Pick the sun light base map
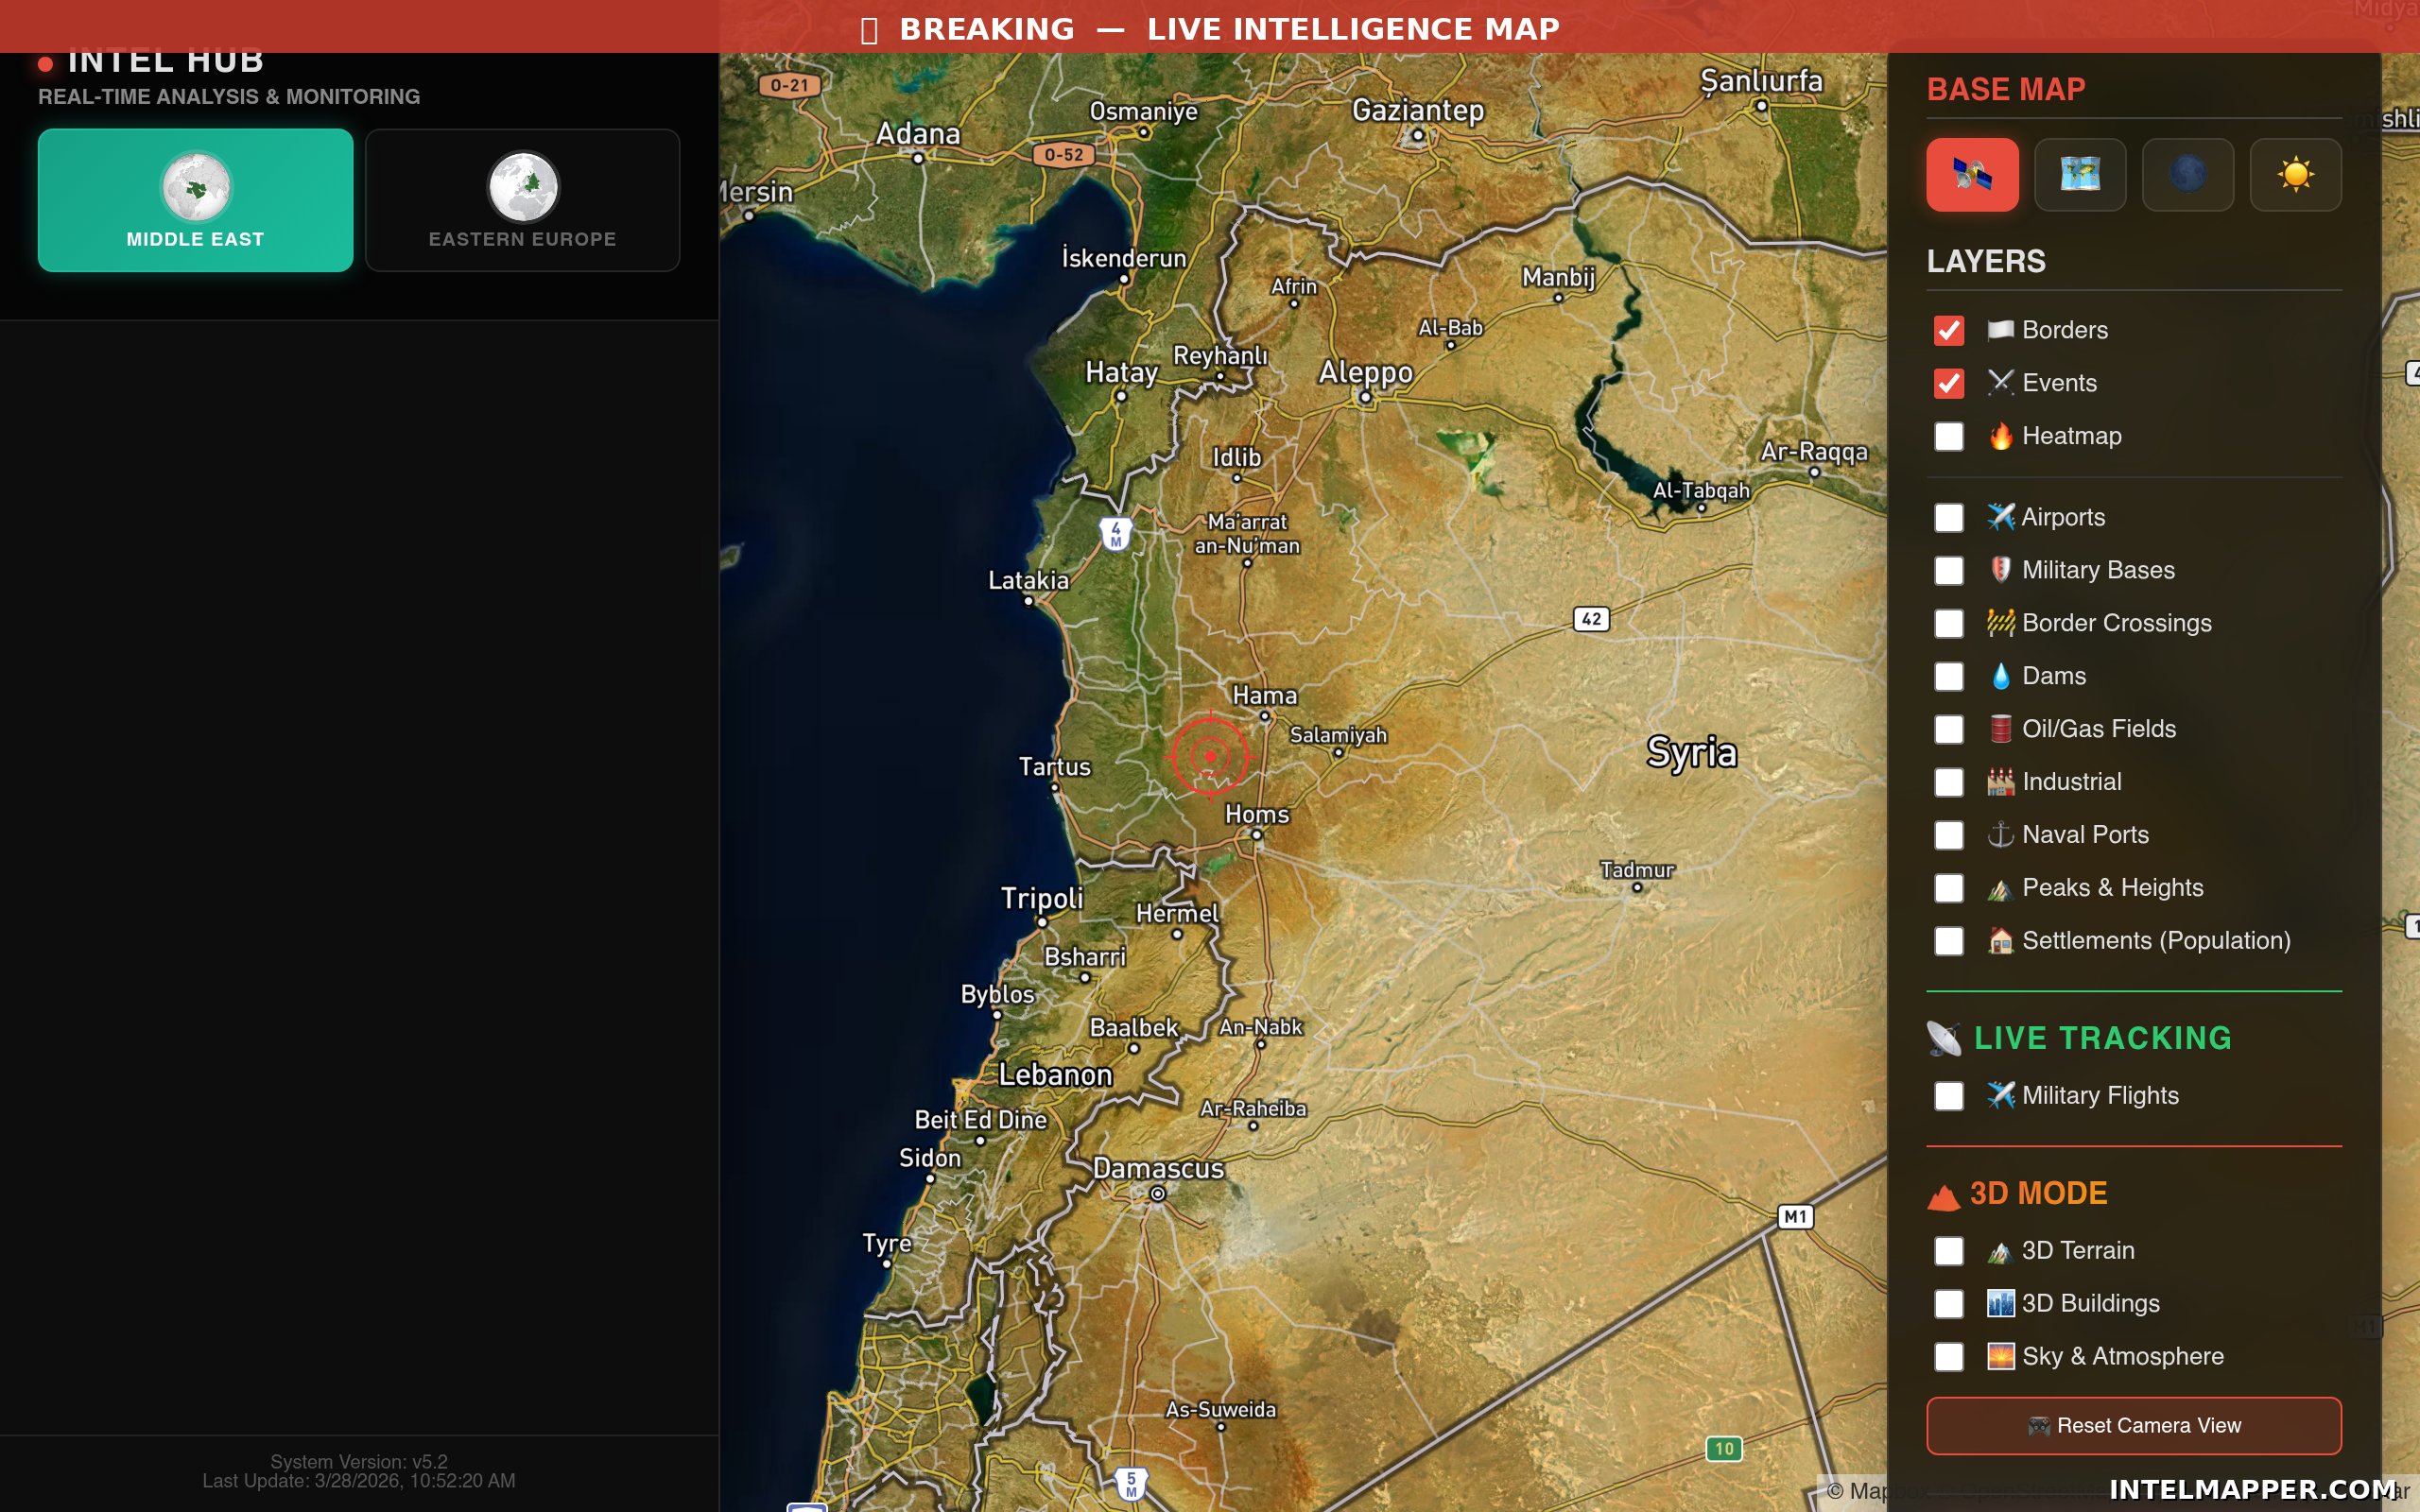 (x=2295, y=175)
